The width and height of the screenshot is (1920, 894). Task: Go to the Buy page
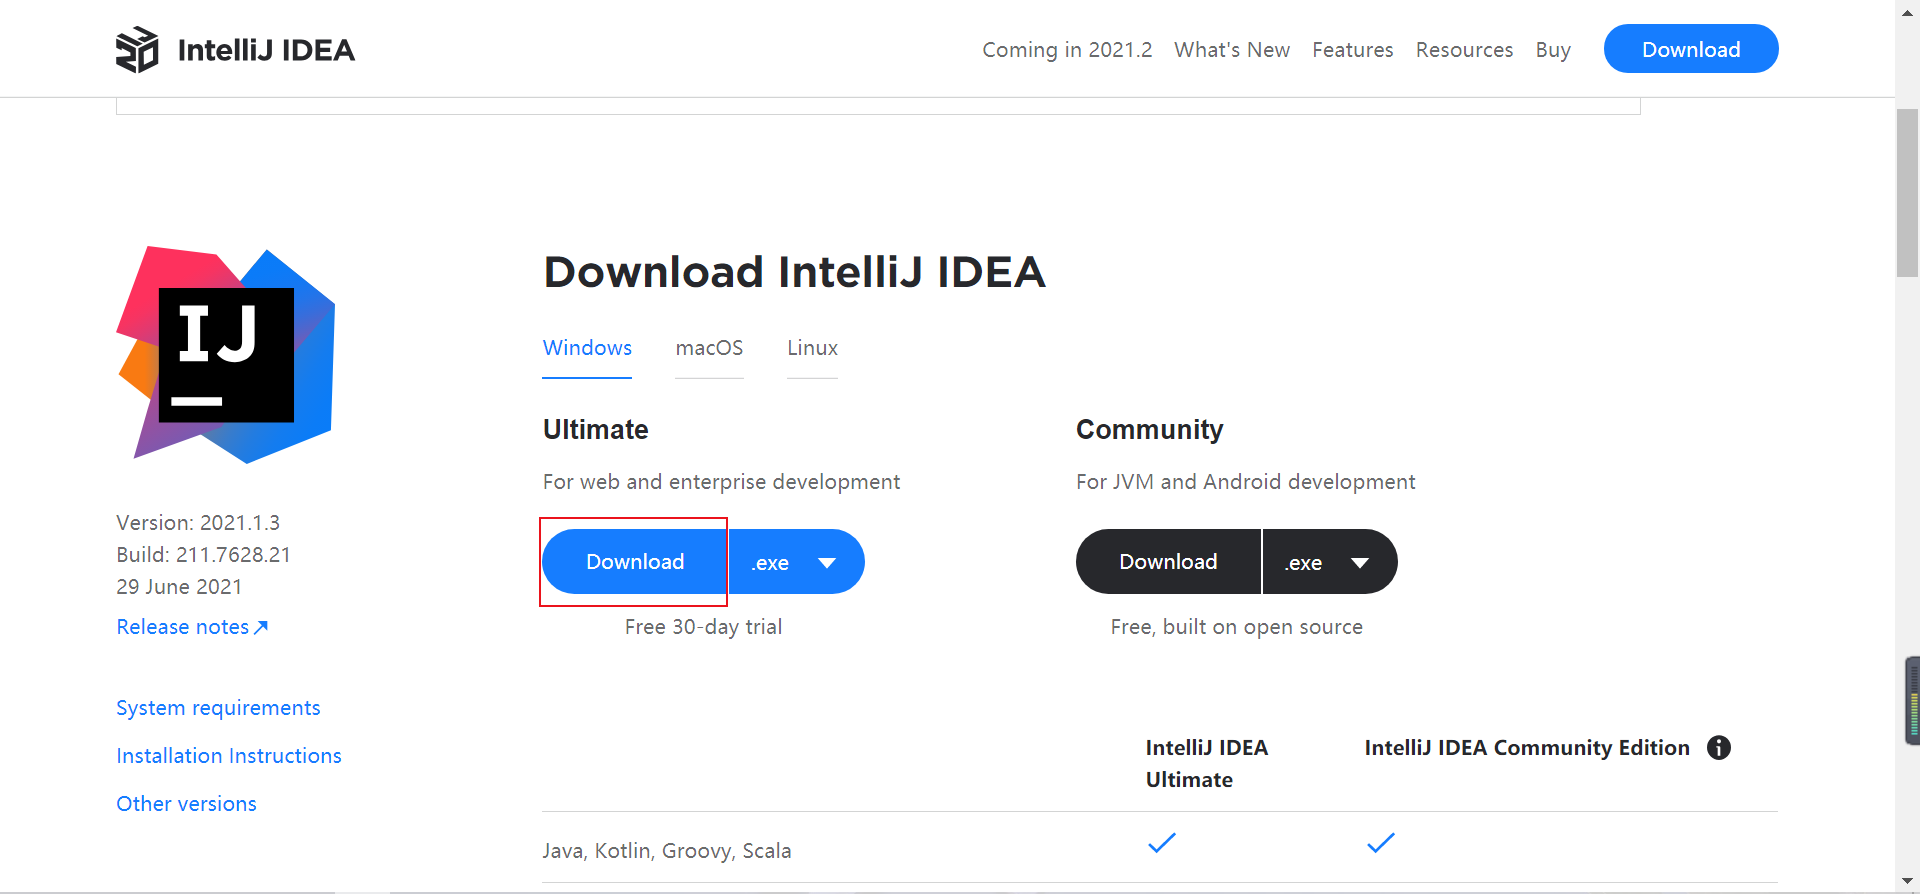pyautogui.click(x=1553, y=50)
